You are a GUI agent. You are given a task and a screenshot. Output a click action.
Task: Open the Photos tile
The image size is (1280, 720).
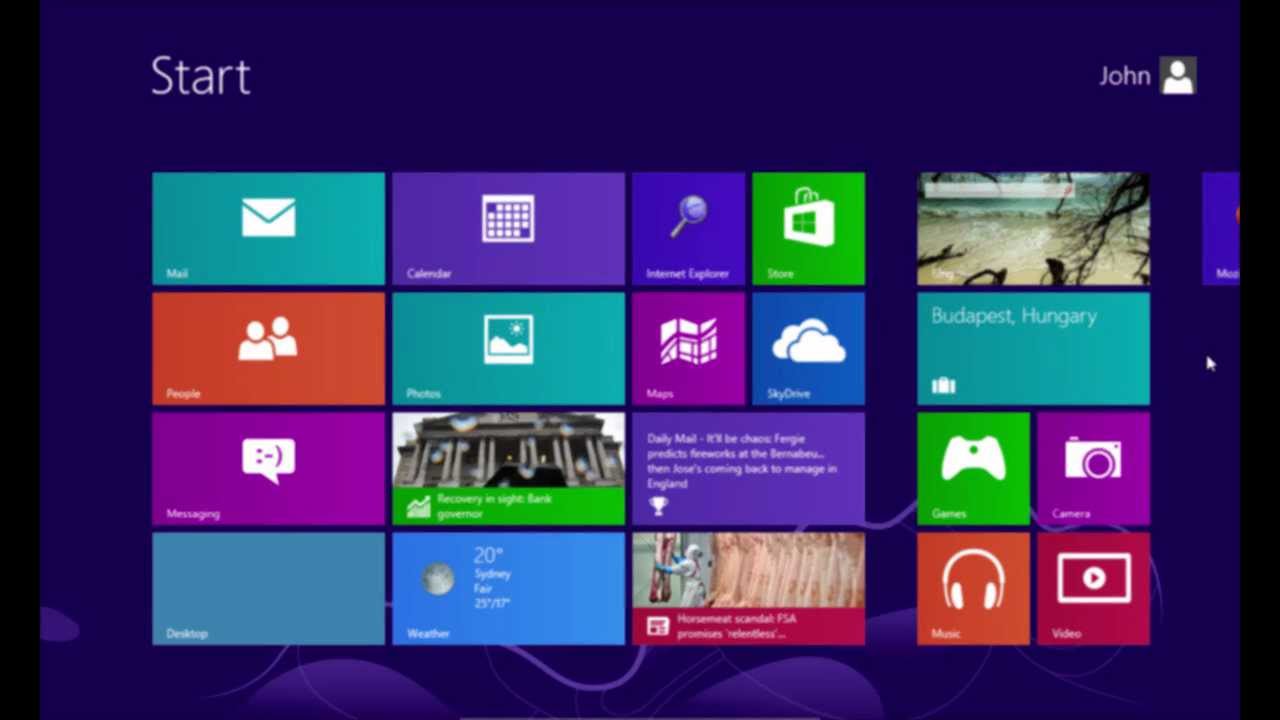click(508, 348)
